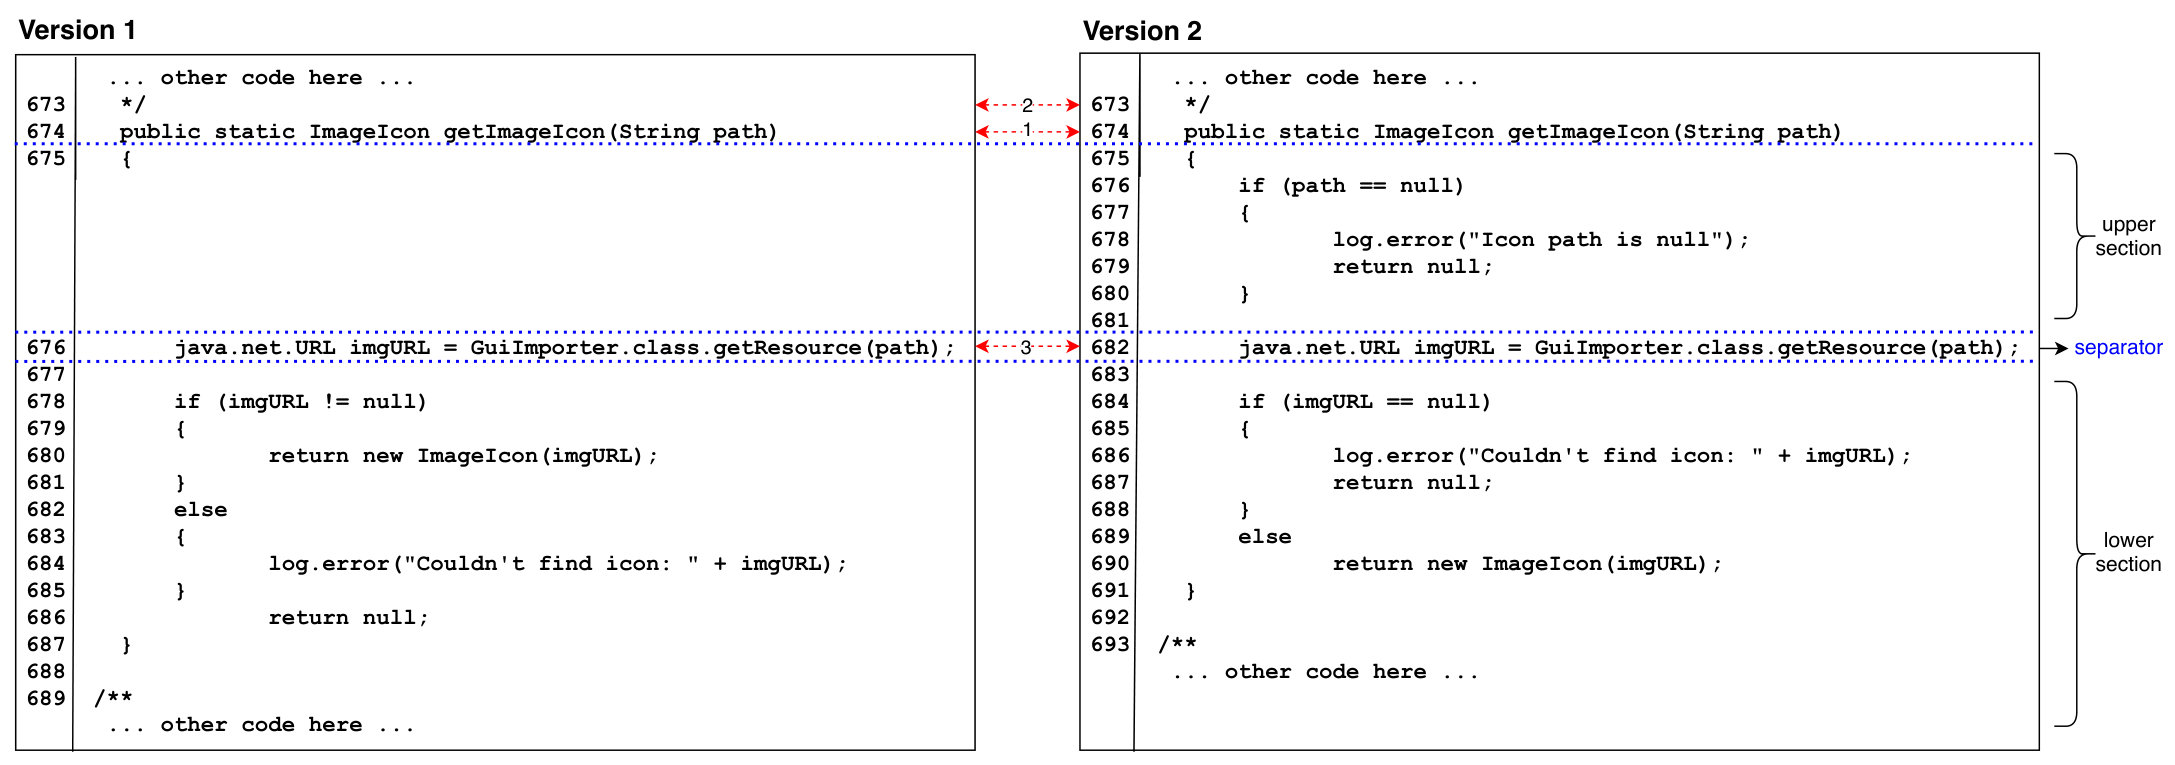This screenshot has height=765, width=2175.
Task: Click the Version 1 heading
Action: click(77, 30)
